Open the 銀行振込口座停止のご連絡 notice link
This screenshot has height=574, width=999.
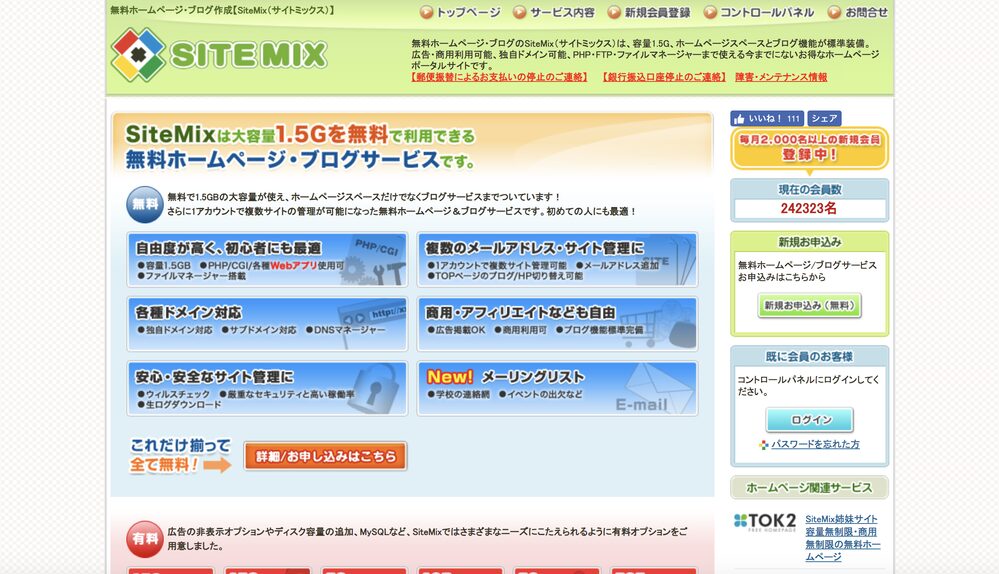coord(664,77)
